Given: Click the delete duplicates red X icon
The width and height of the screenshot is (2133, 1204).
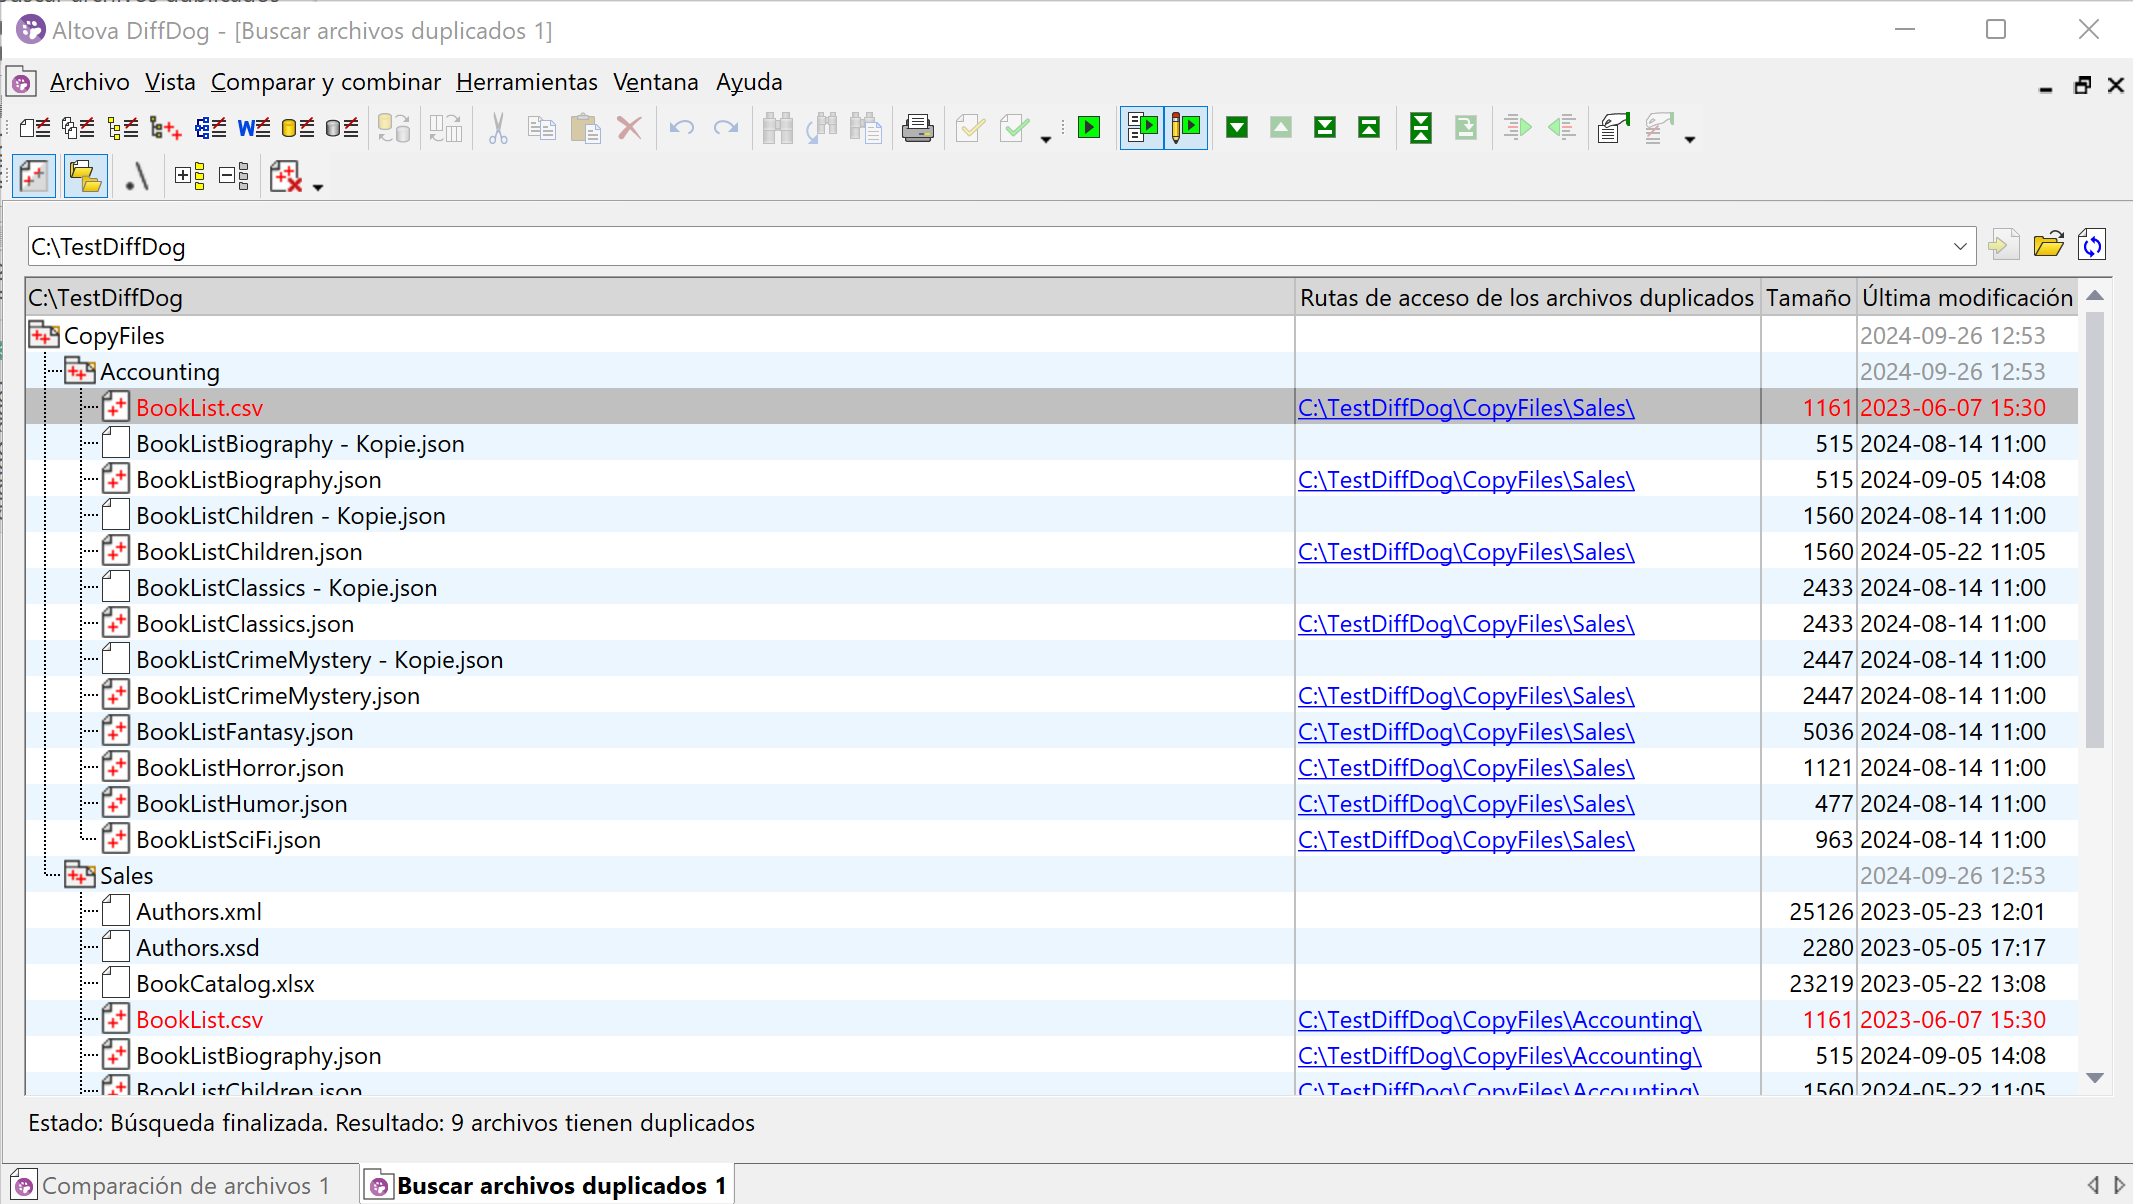Looking at the screenshot, I should tap(286, 177).
